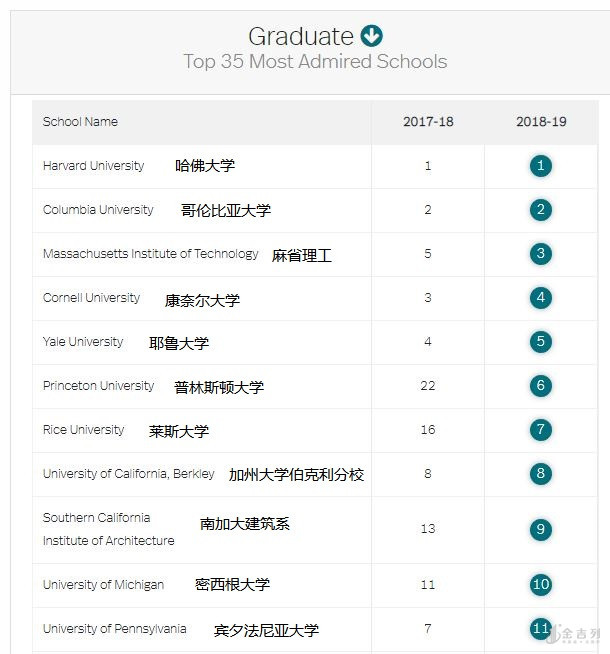
Task: Select Harvard University text
Action: pyautogui.click(x=93, y=166)
